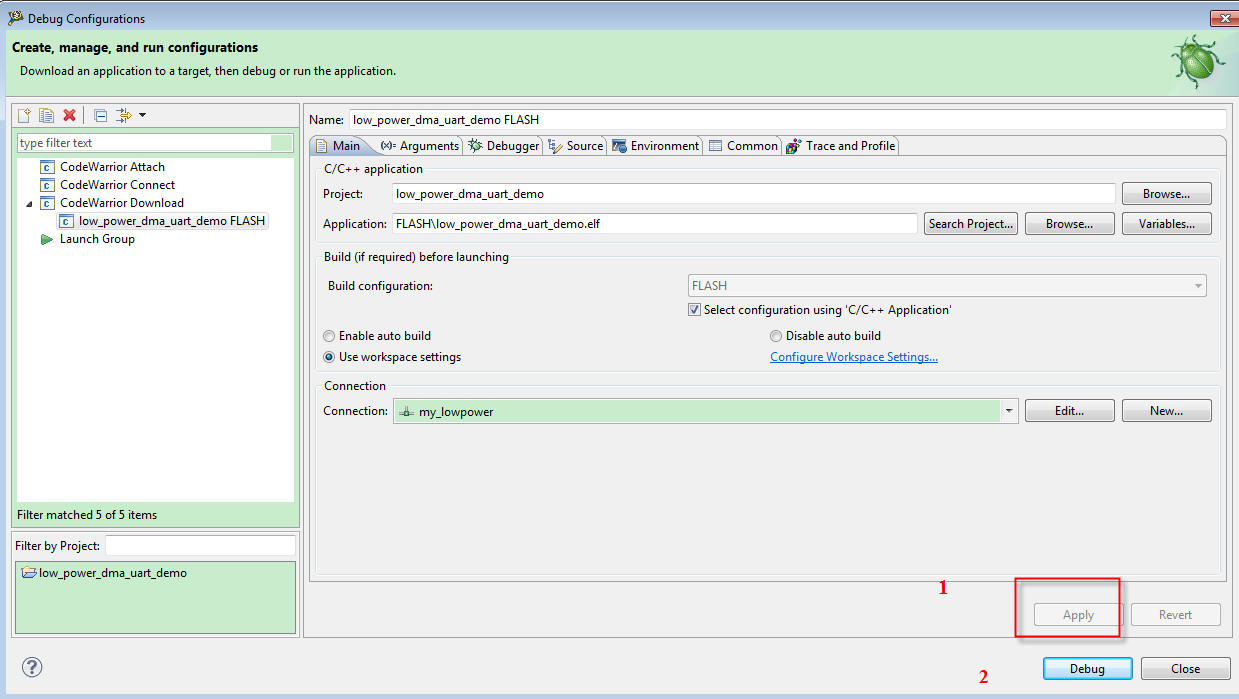Click the Revert button
Viewport: 1239px width, 699px height.
point(1175,615)
